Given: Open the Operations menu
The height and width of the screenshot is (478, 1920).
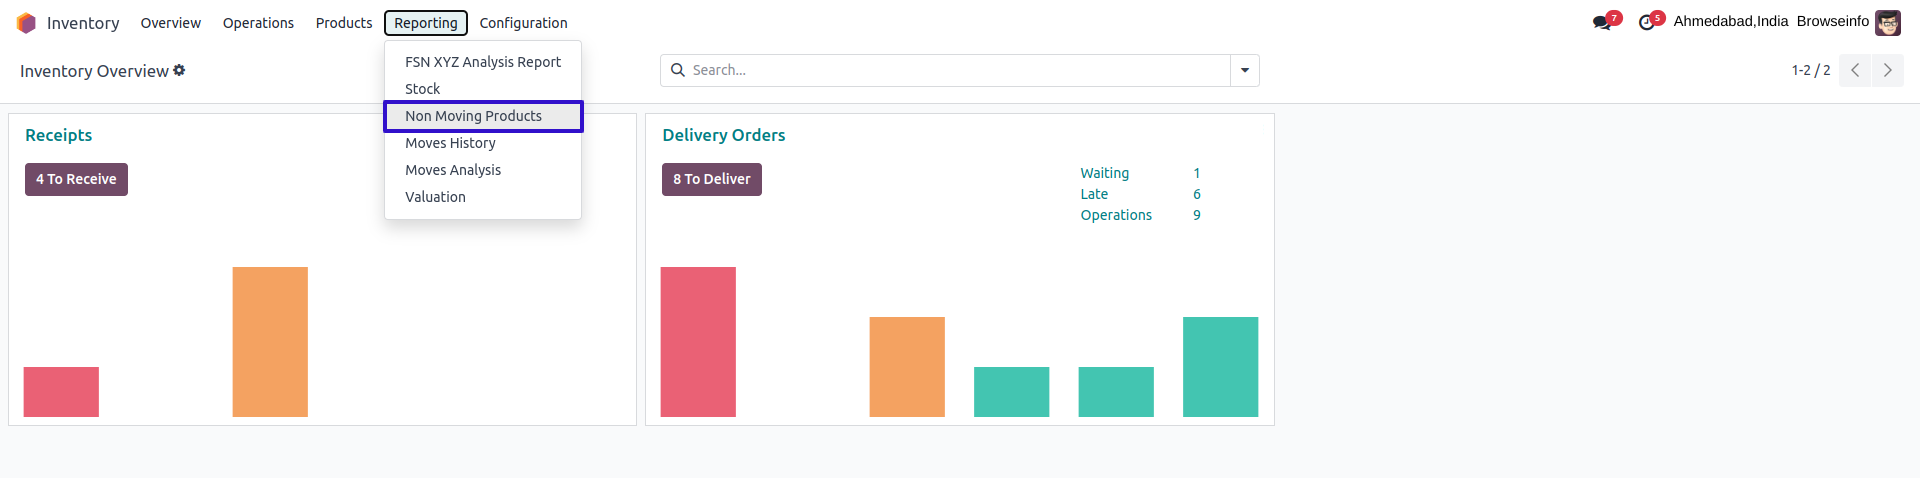Looking at the screenshot, I should pos(258,23).
